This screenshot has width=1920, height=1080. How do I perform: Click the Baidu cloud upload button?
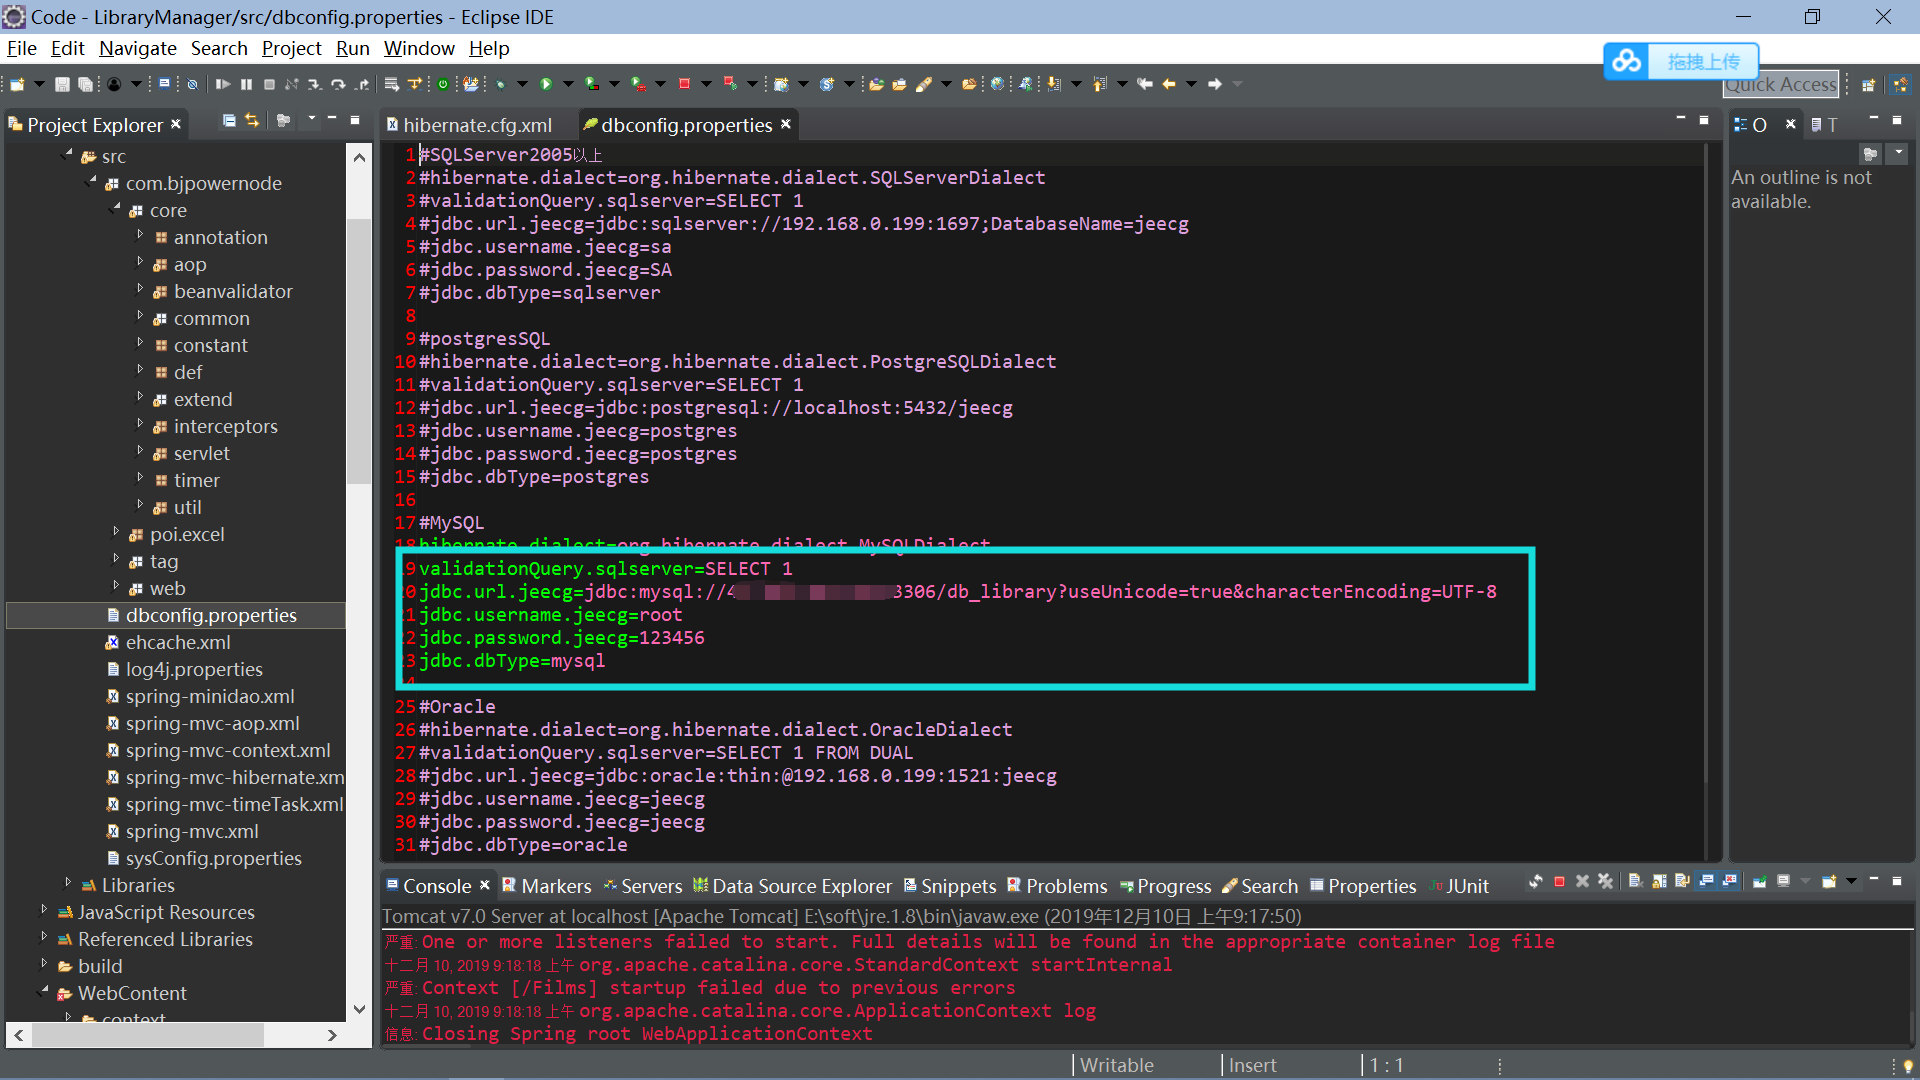click(x=1681, y=61)
